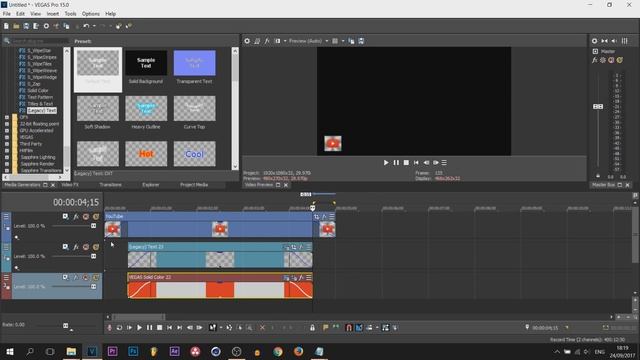Expand the GPU Accelerated folder
Image resolution: width=640 pixels, height=360 pixels.
pos(7,131)
